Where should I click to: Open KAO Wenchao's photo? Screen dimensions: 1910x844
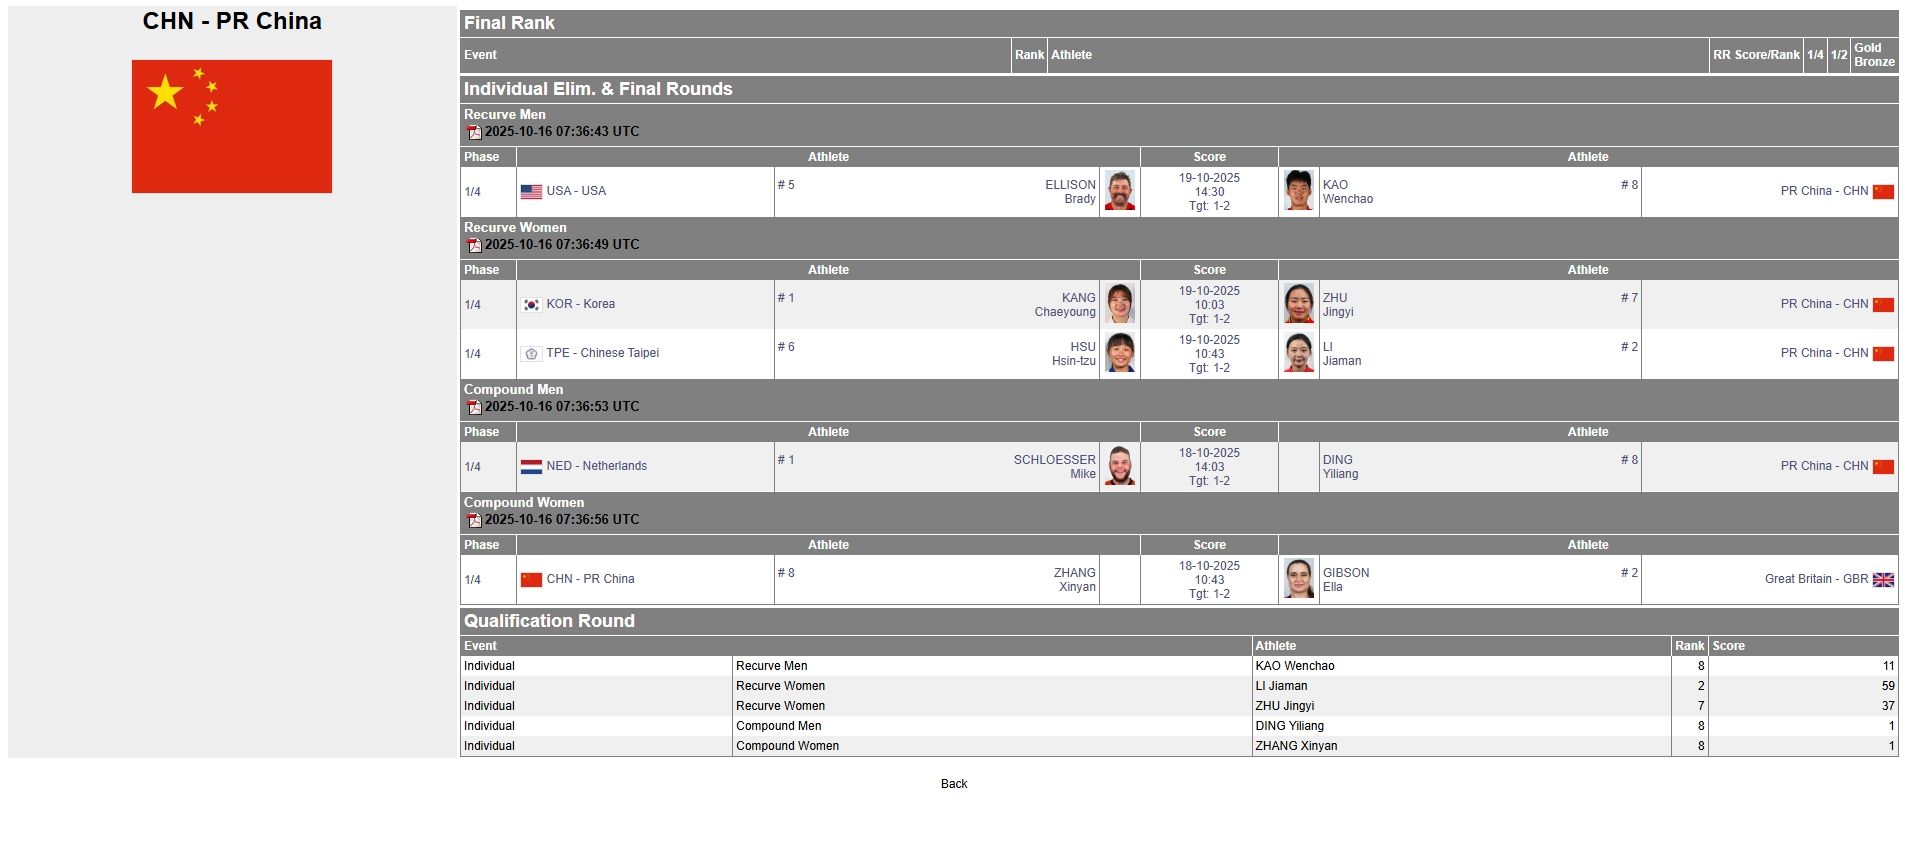click(x=1299, y=191)
